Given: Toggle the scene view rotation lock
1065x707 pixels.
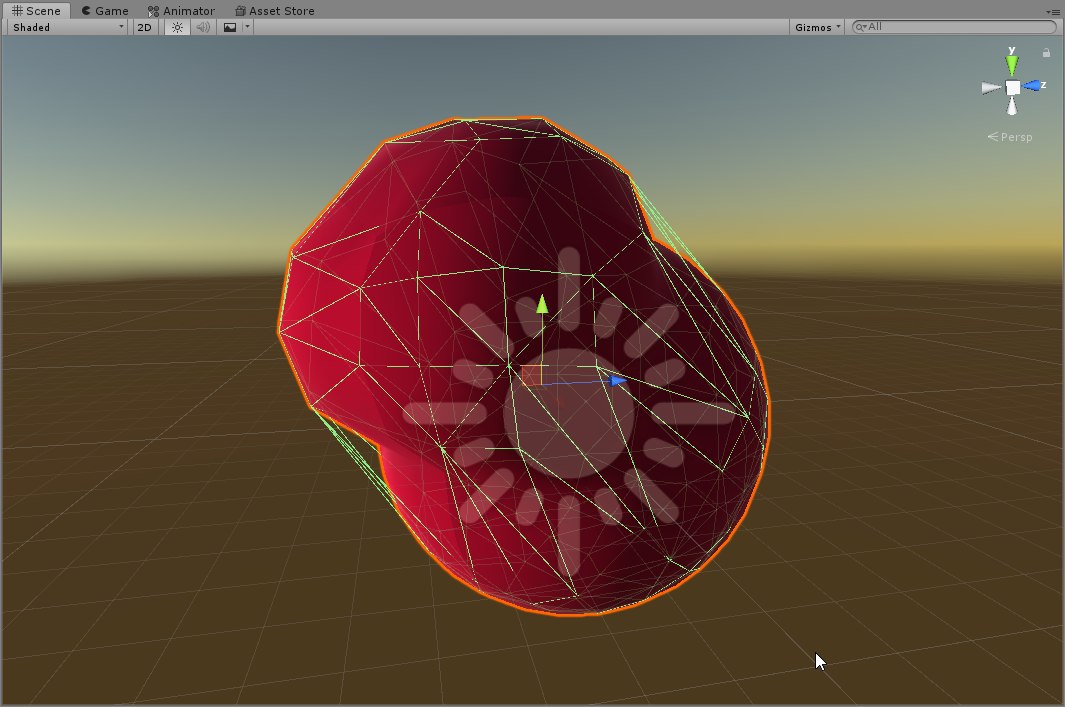Looking at the screenshot, I should (x=1046, y=53).
